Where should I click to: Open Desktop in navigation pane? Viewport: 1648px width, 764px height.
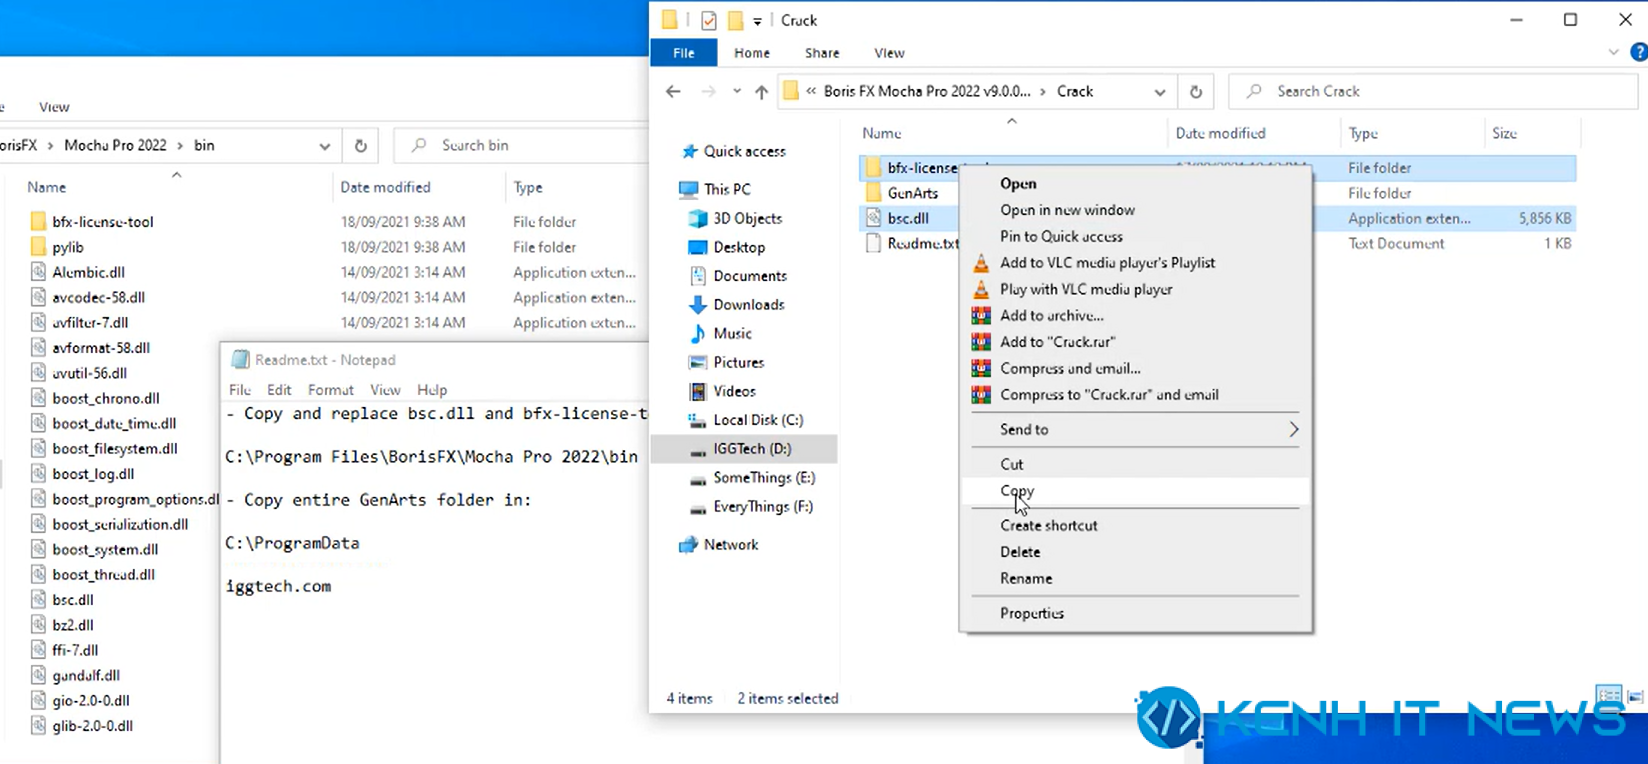pos(739,247)
